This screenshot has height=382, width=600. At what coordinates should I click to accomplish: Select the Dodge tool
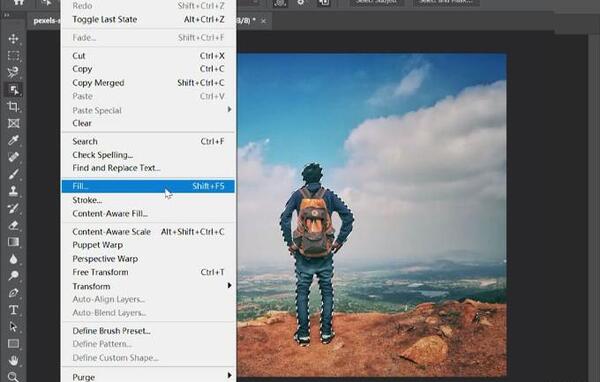point(13,276)
